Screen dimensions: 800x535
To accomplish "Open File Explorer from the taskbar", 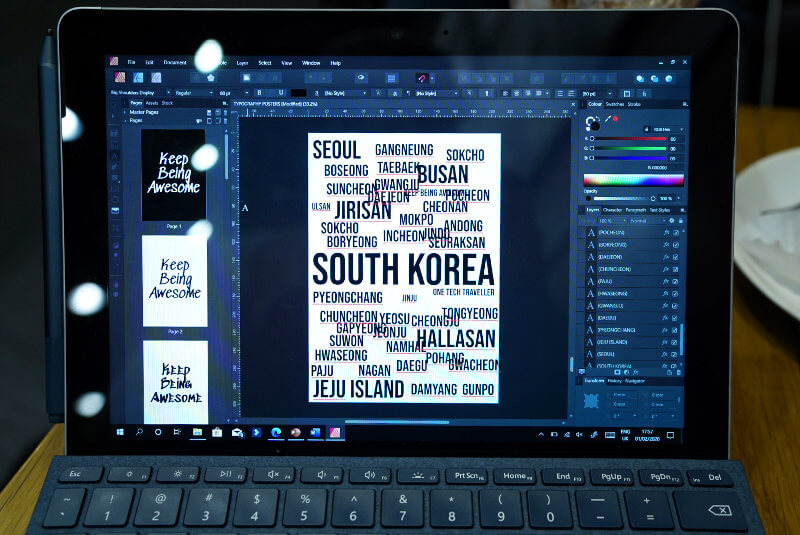I will (197, 432).
